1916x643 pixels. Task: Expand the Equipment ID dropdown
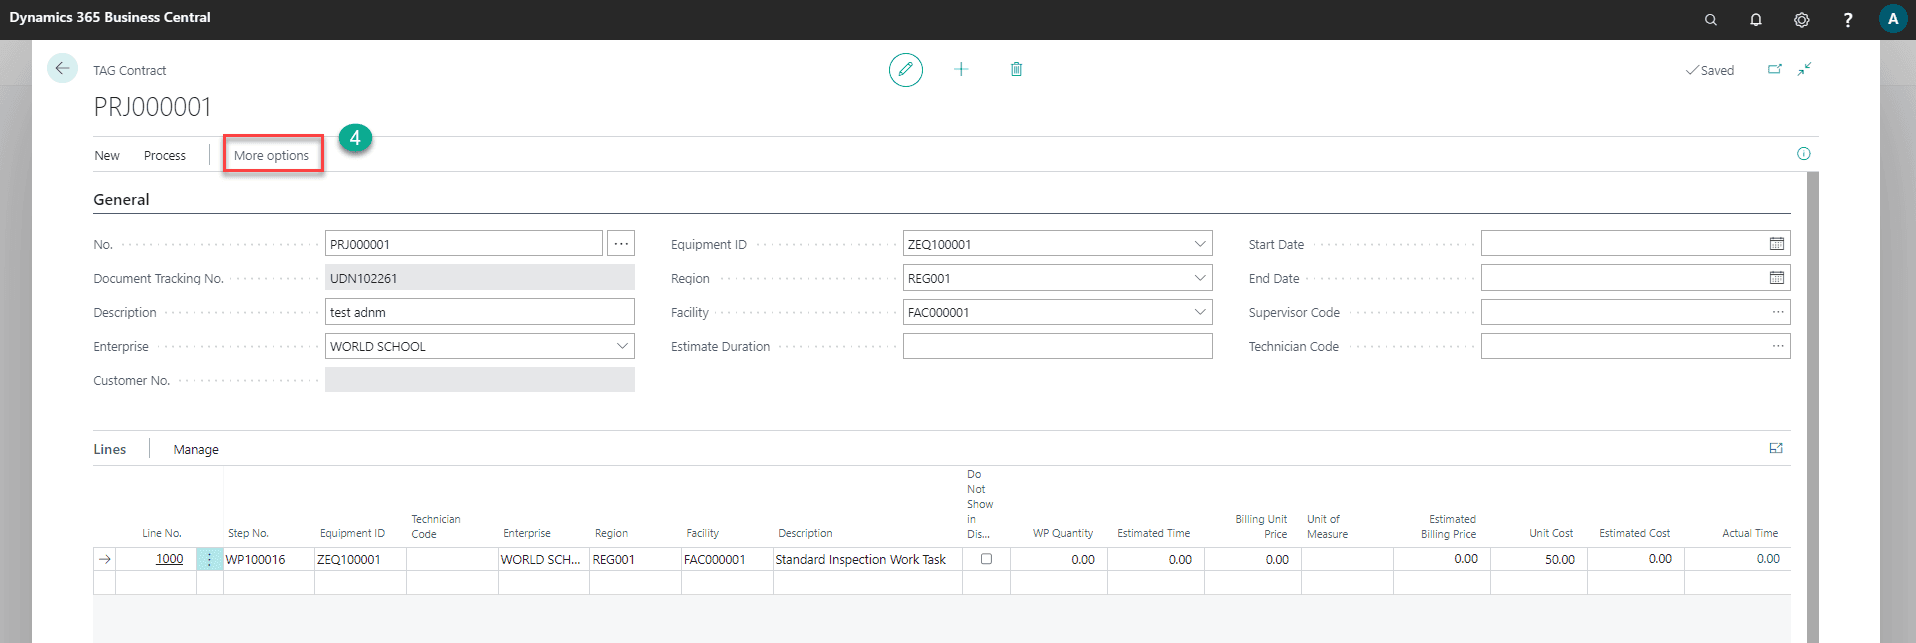click(1199, 244)
